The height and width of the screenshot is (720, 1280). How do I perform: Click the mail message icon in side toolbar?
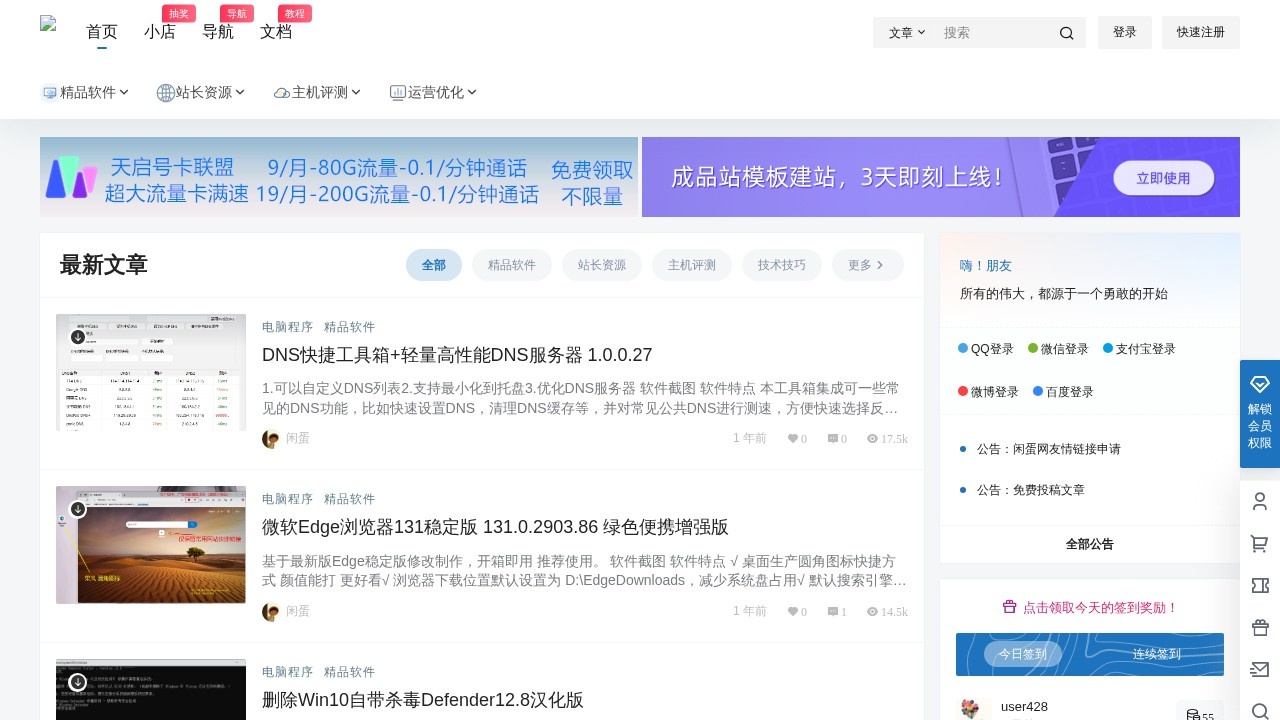1260,670
